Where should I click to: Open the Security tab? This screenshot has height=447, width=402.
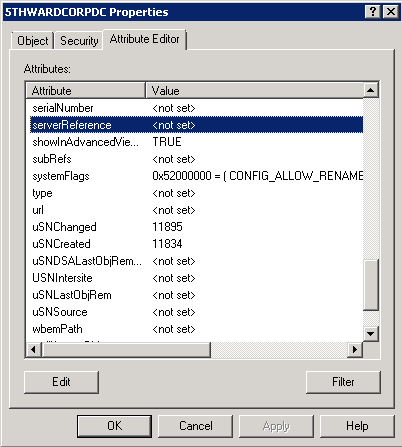point(79,41)
